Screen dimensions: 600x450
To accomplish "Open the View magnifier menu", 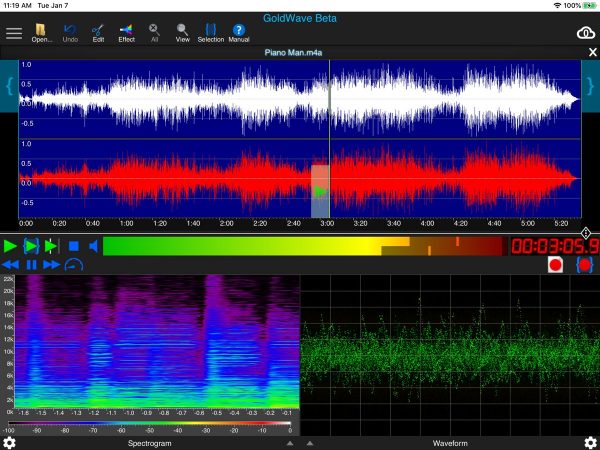I will point(183,33).
